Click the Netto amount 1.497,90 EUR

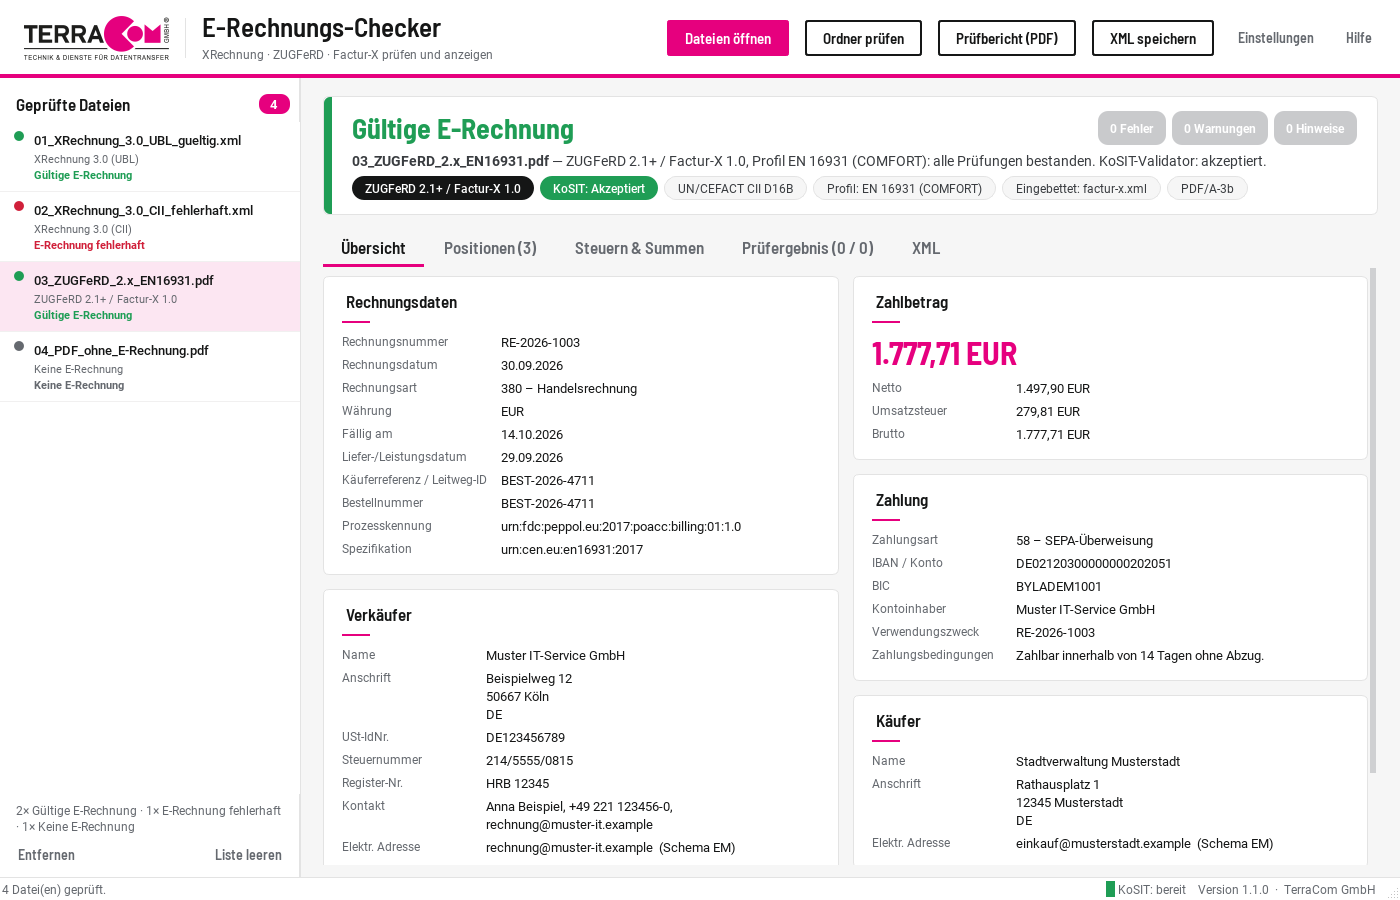click(x=1053, y=388)
